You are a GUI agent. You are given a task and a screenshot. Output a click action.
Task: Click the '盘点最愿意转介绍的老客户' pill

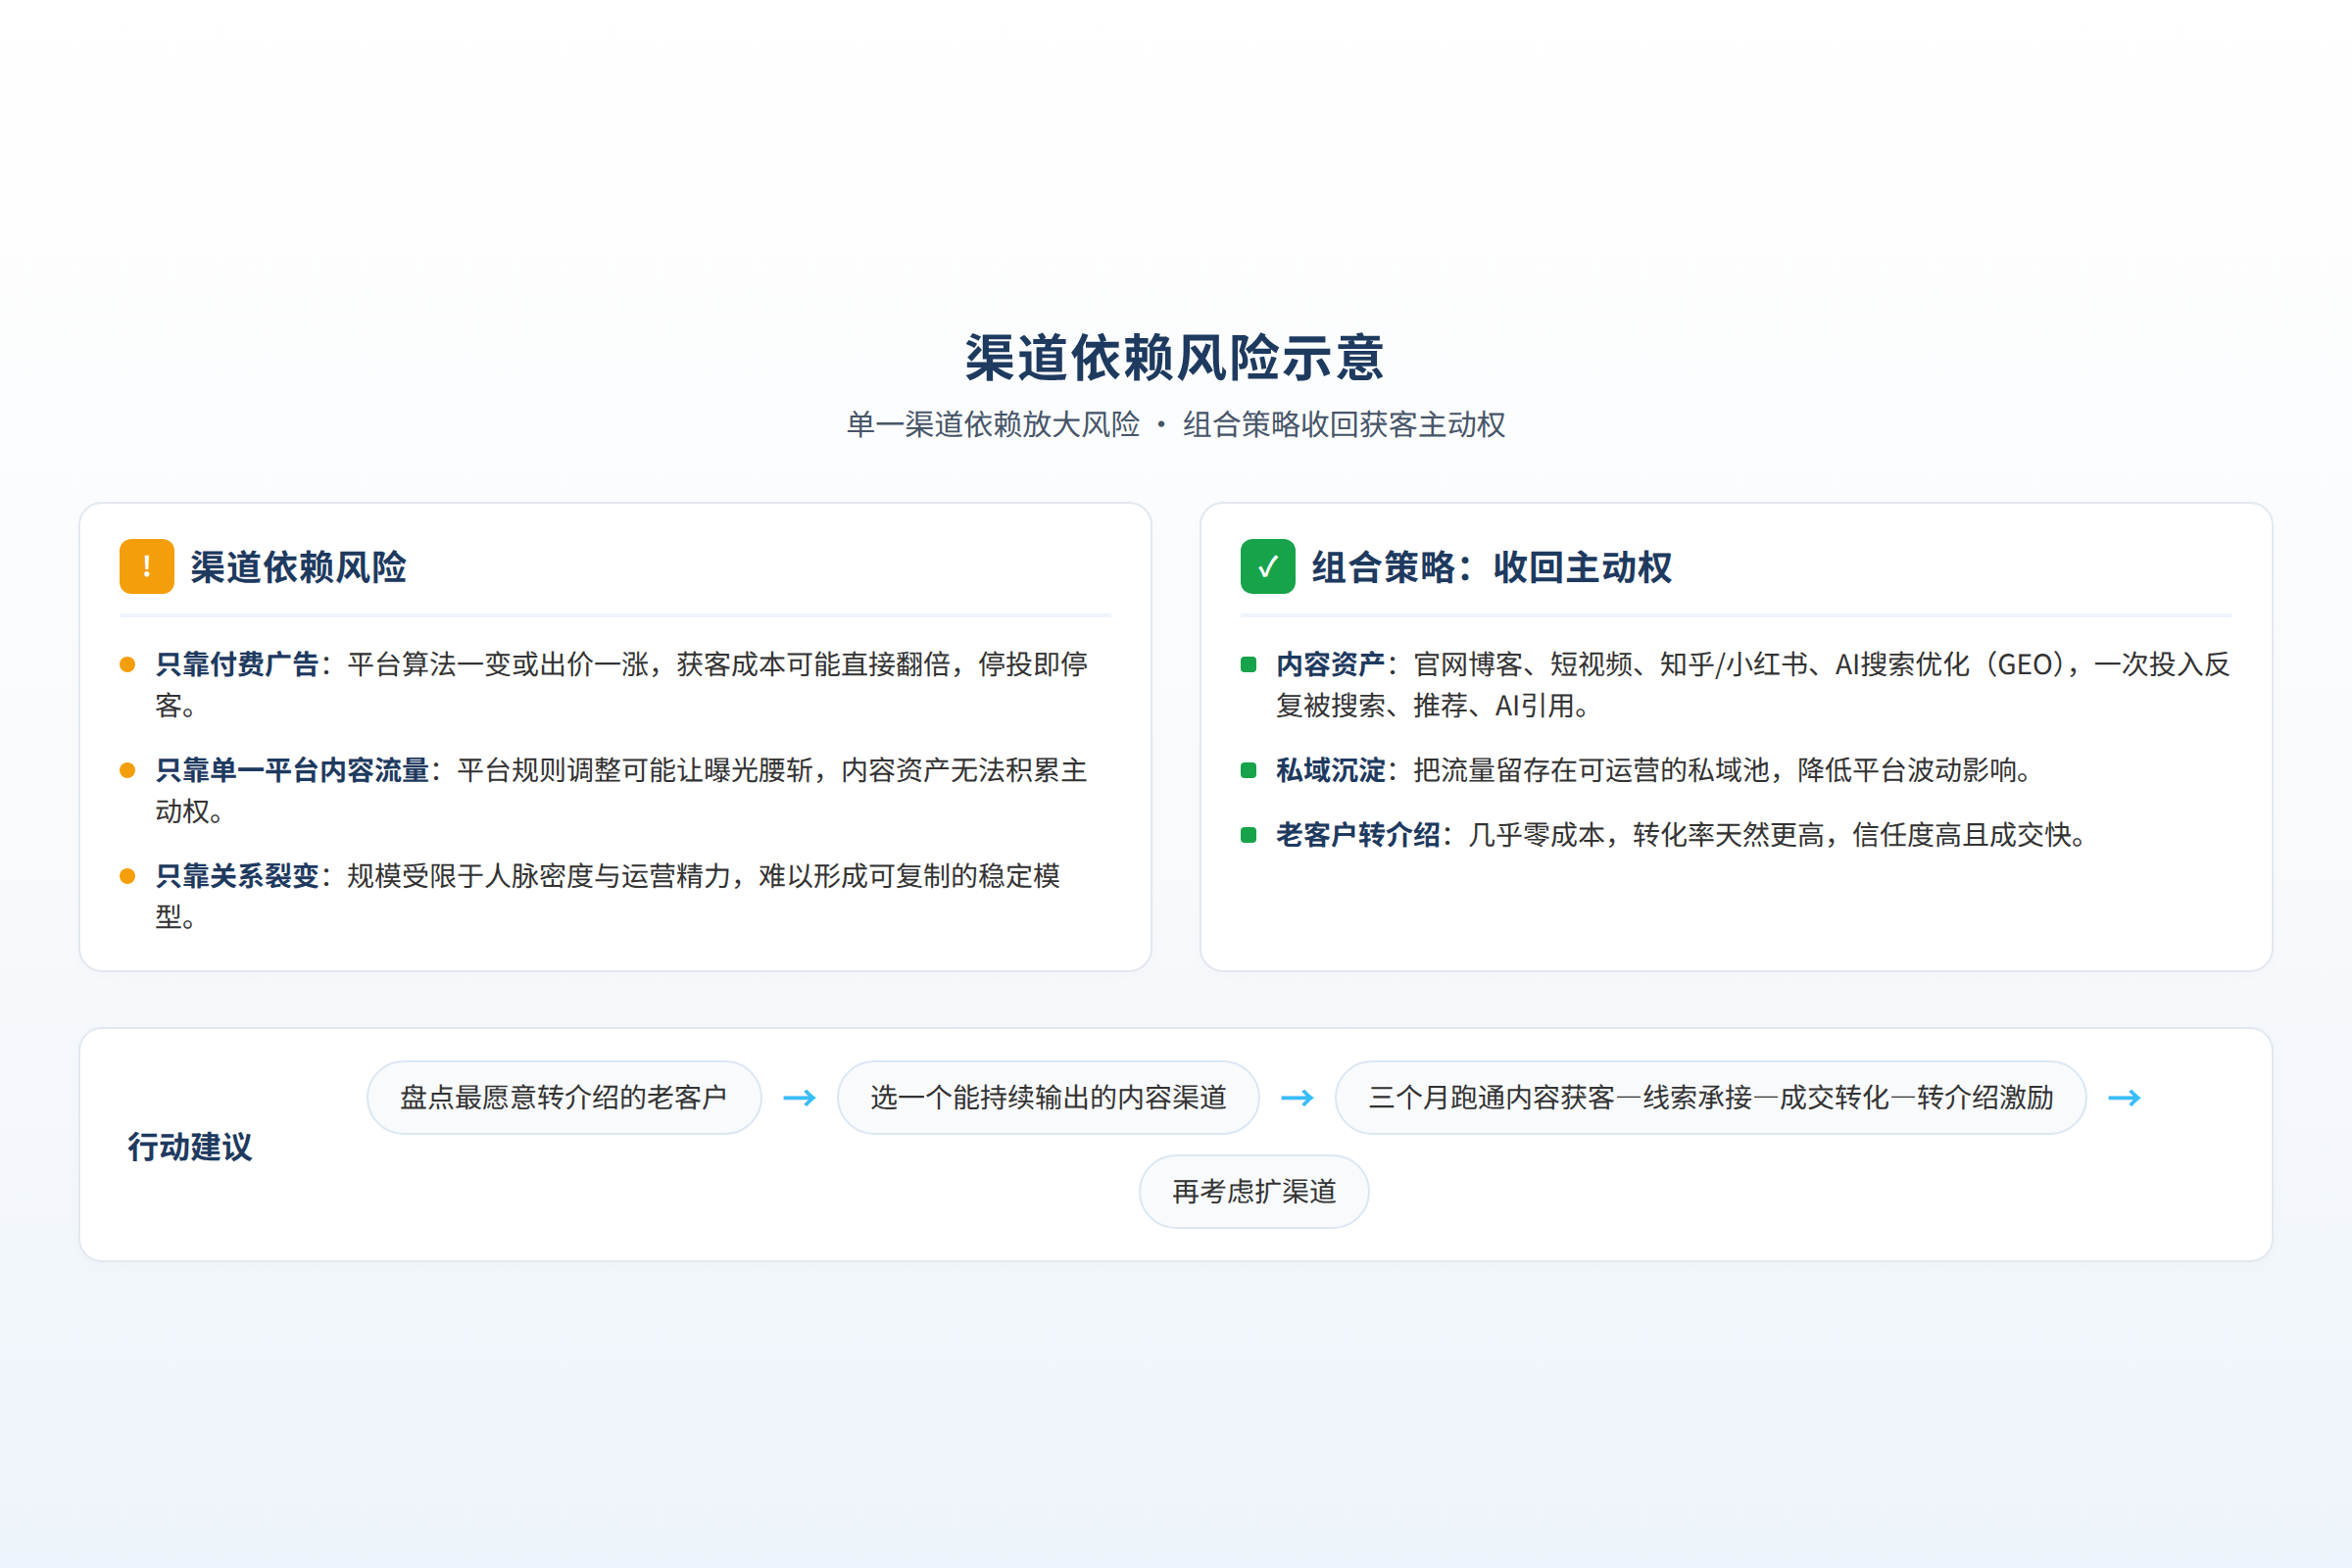tap(564, 1097)
